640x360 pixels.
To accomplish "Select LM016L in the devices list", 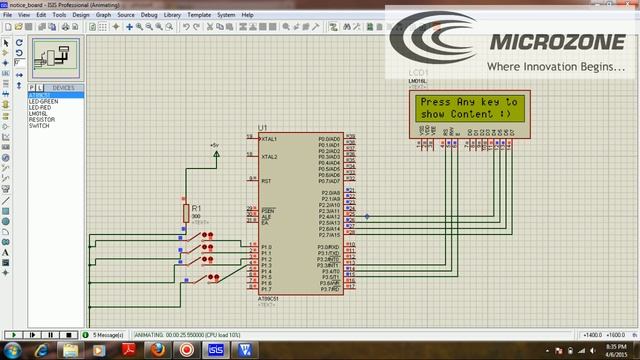I will tap(38, 113).
